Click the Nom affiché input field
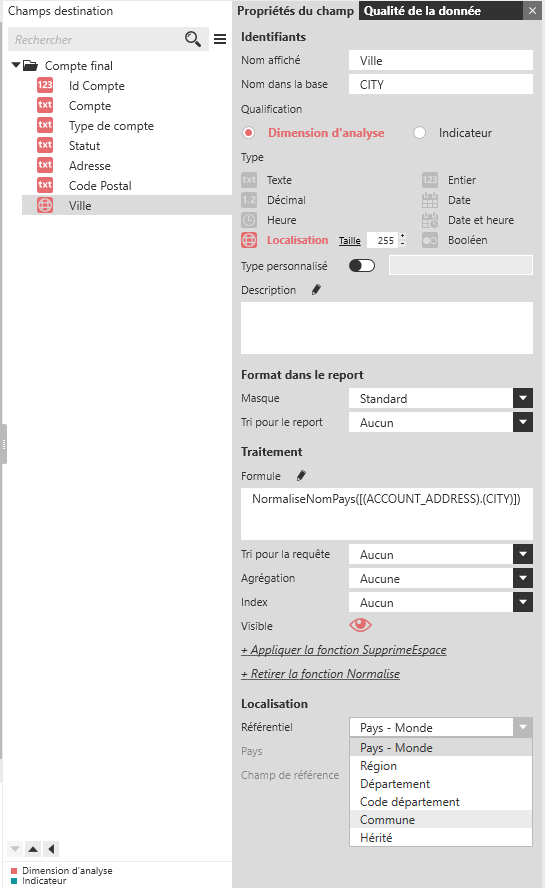 pyautogui.click(x=441, y=60)
